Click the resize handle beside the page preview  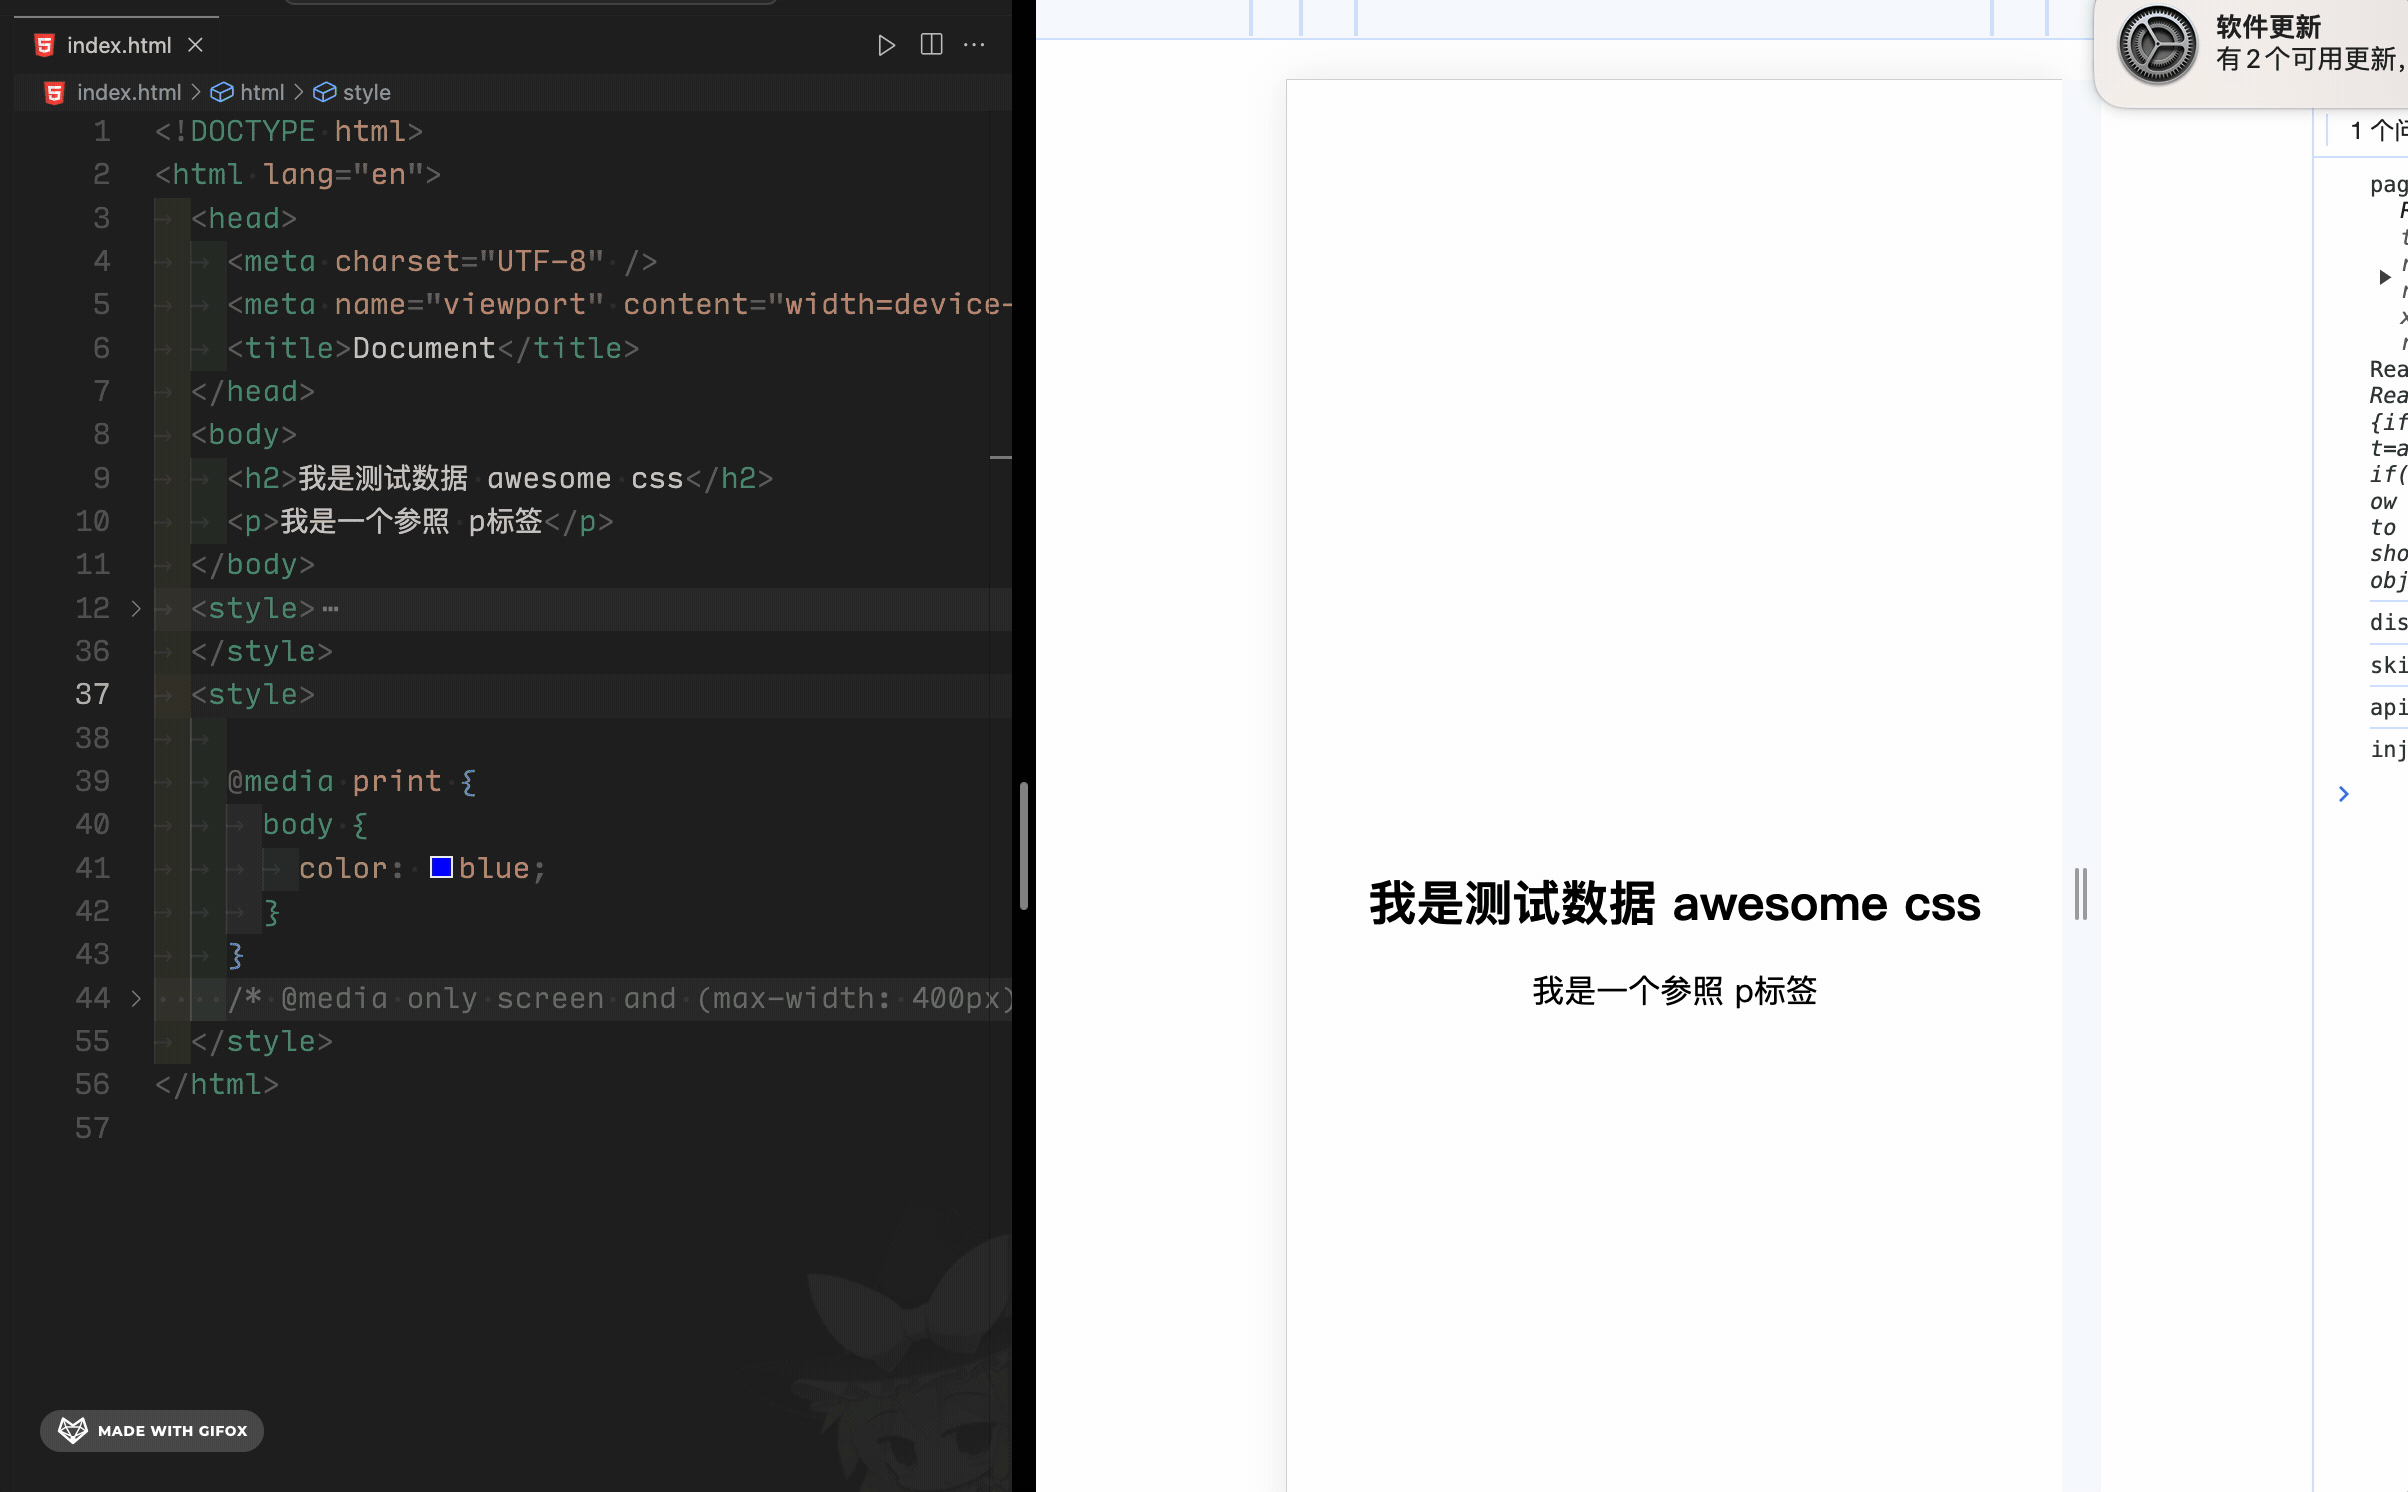click(2081, 893)
